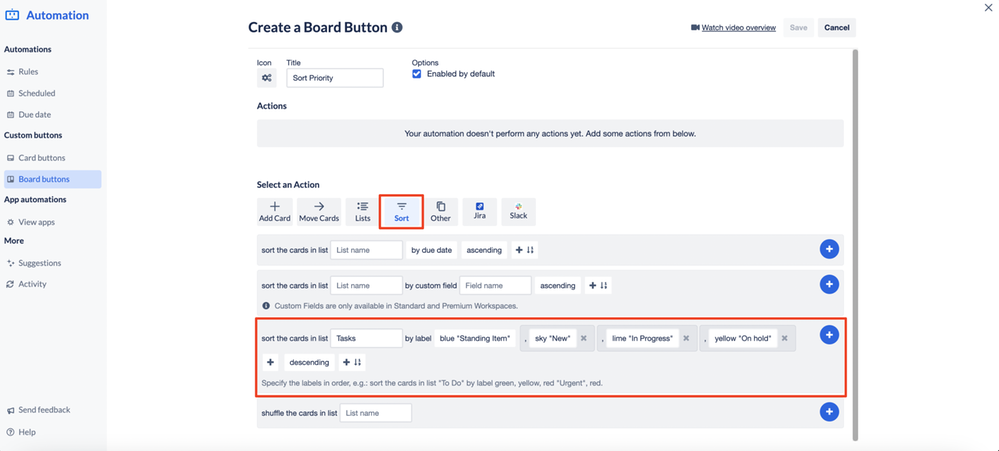Screen dimensions: 999x451
Task: Click List name field in custom field sort row
Action: click(x=366, y=285)
